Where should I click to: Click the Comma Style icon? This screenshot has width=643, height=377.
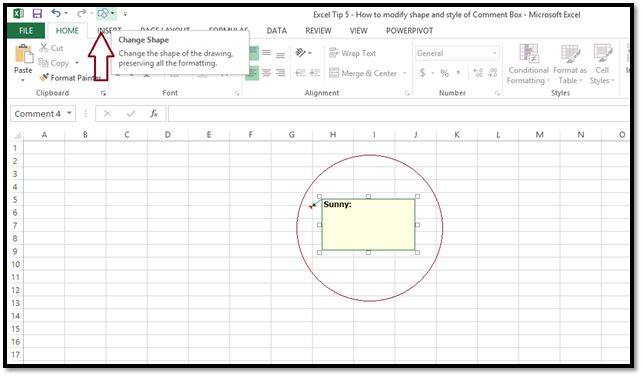(x=458, y=73)
